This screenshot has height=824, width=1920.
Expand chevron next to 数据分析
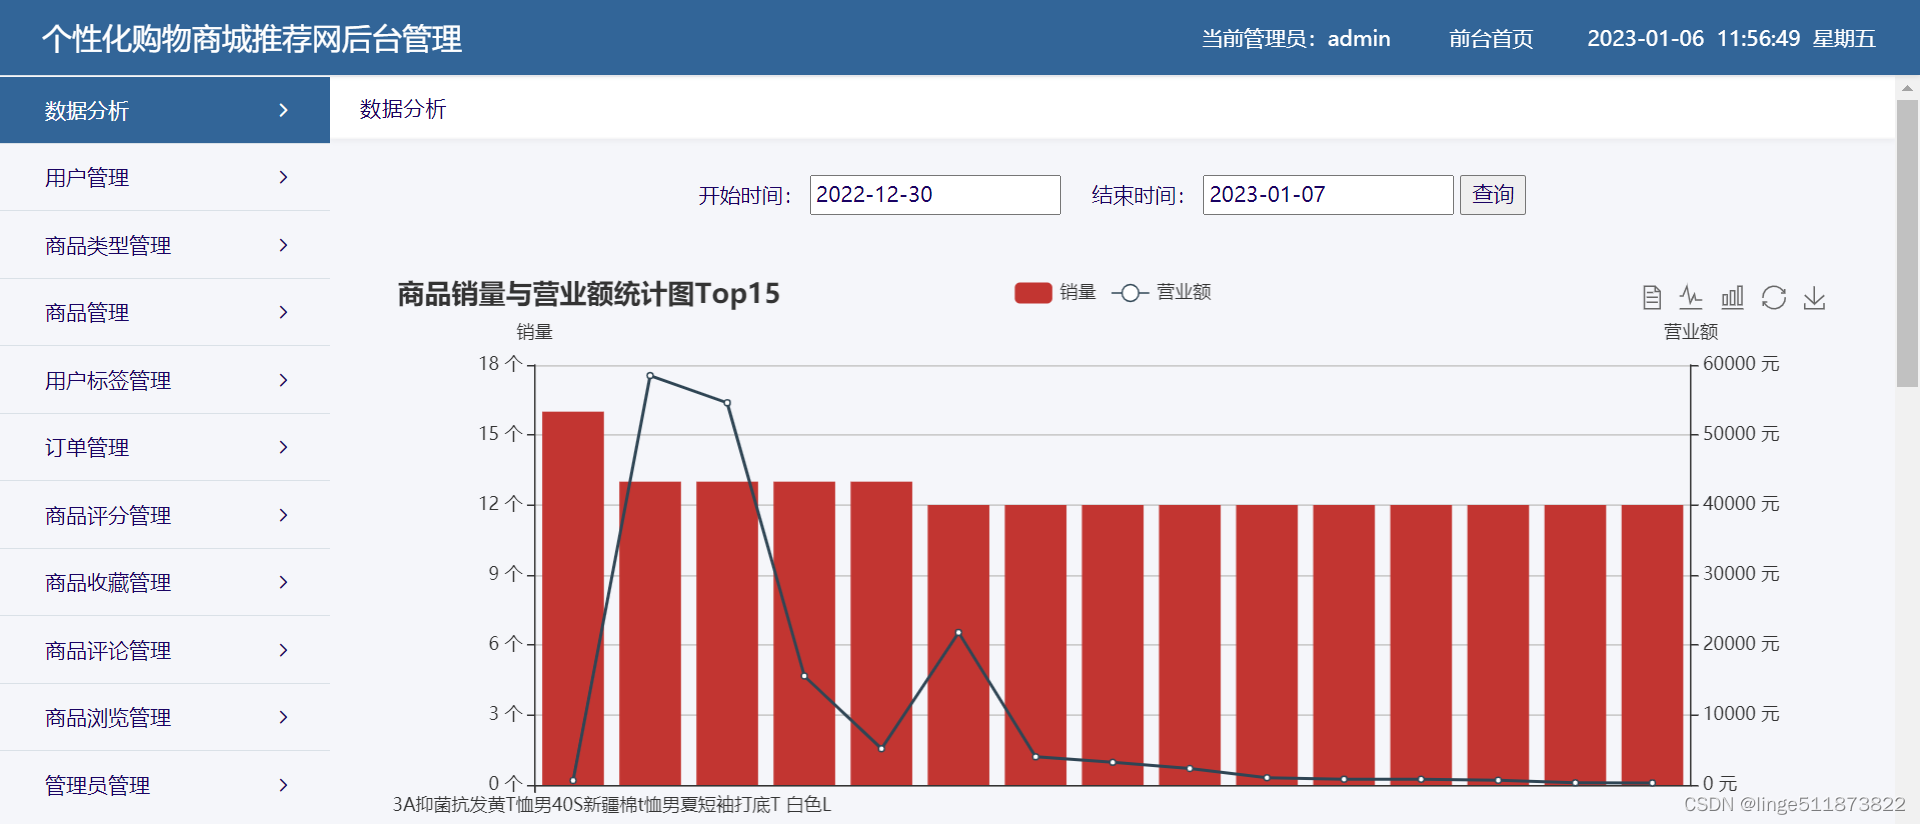click(284, 110)
